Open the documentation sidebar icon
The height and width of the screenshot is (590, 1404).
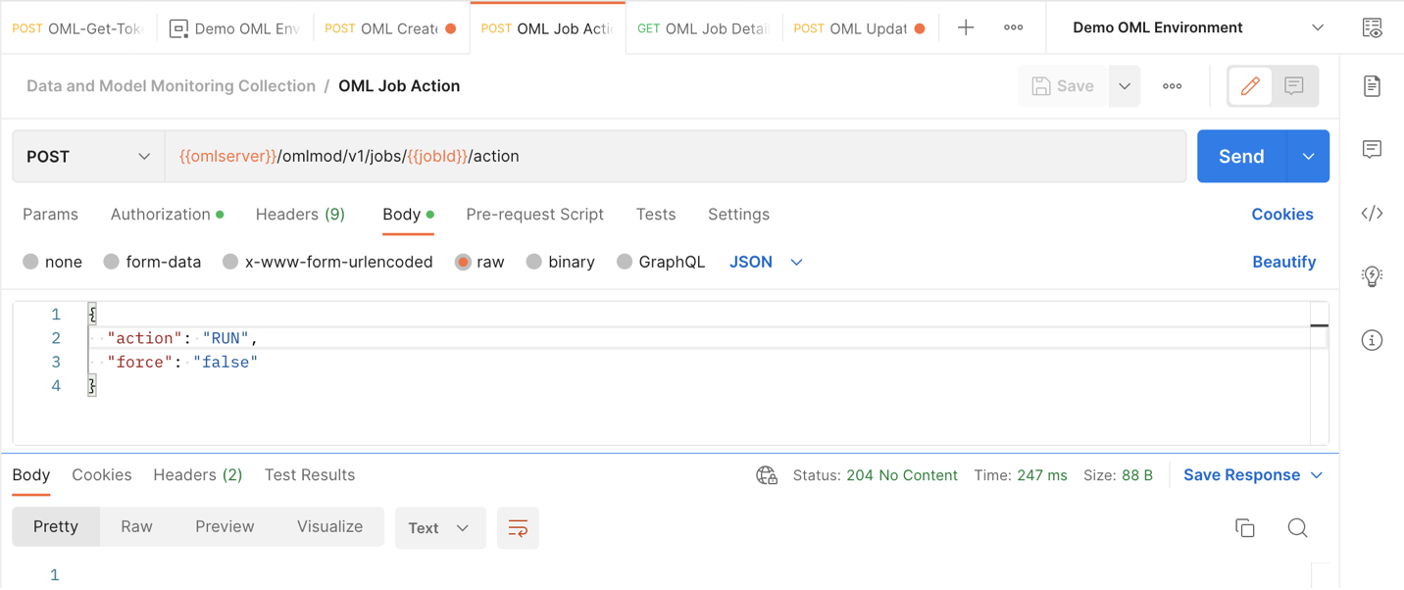click(1372, 86)
